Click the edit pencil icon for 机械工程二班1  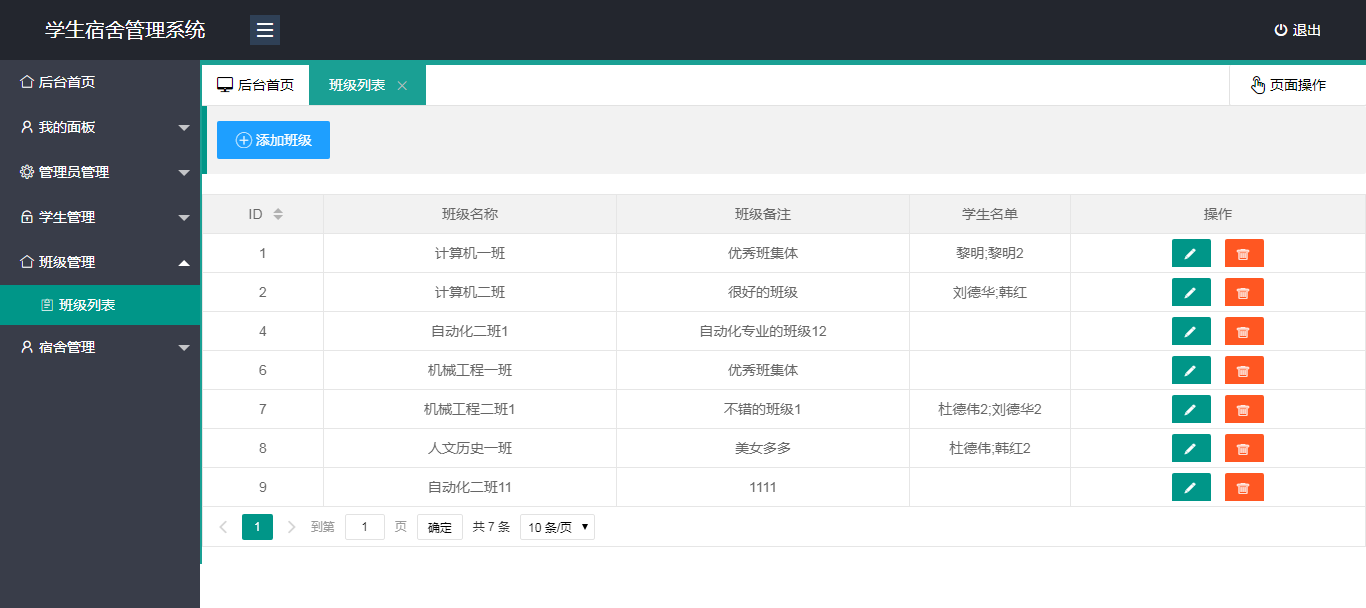coord(1190,409)
